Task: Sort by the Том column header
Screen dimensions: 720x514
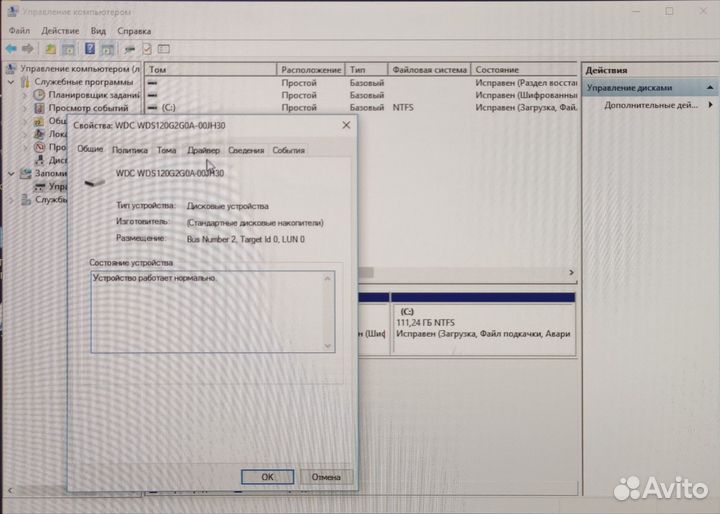Action: pos(211,69)
